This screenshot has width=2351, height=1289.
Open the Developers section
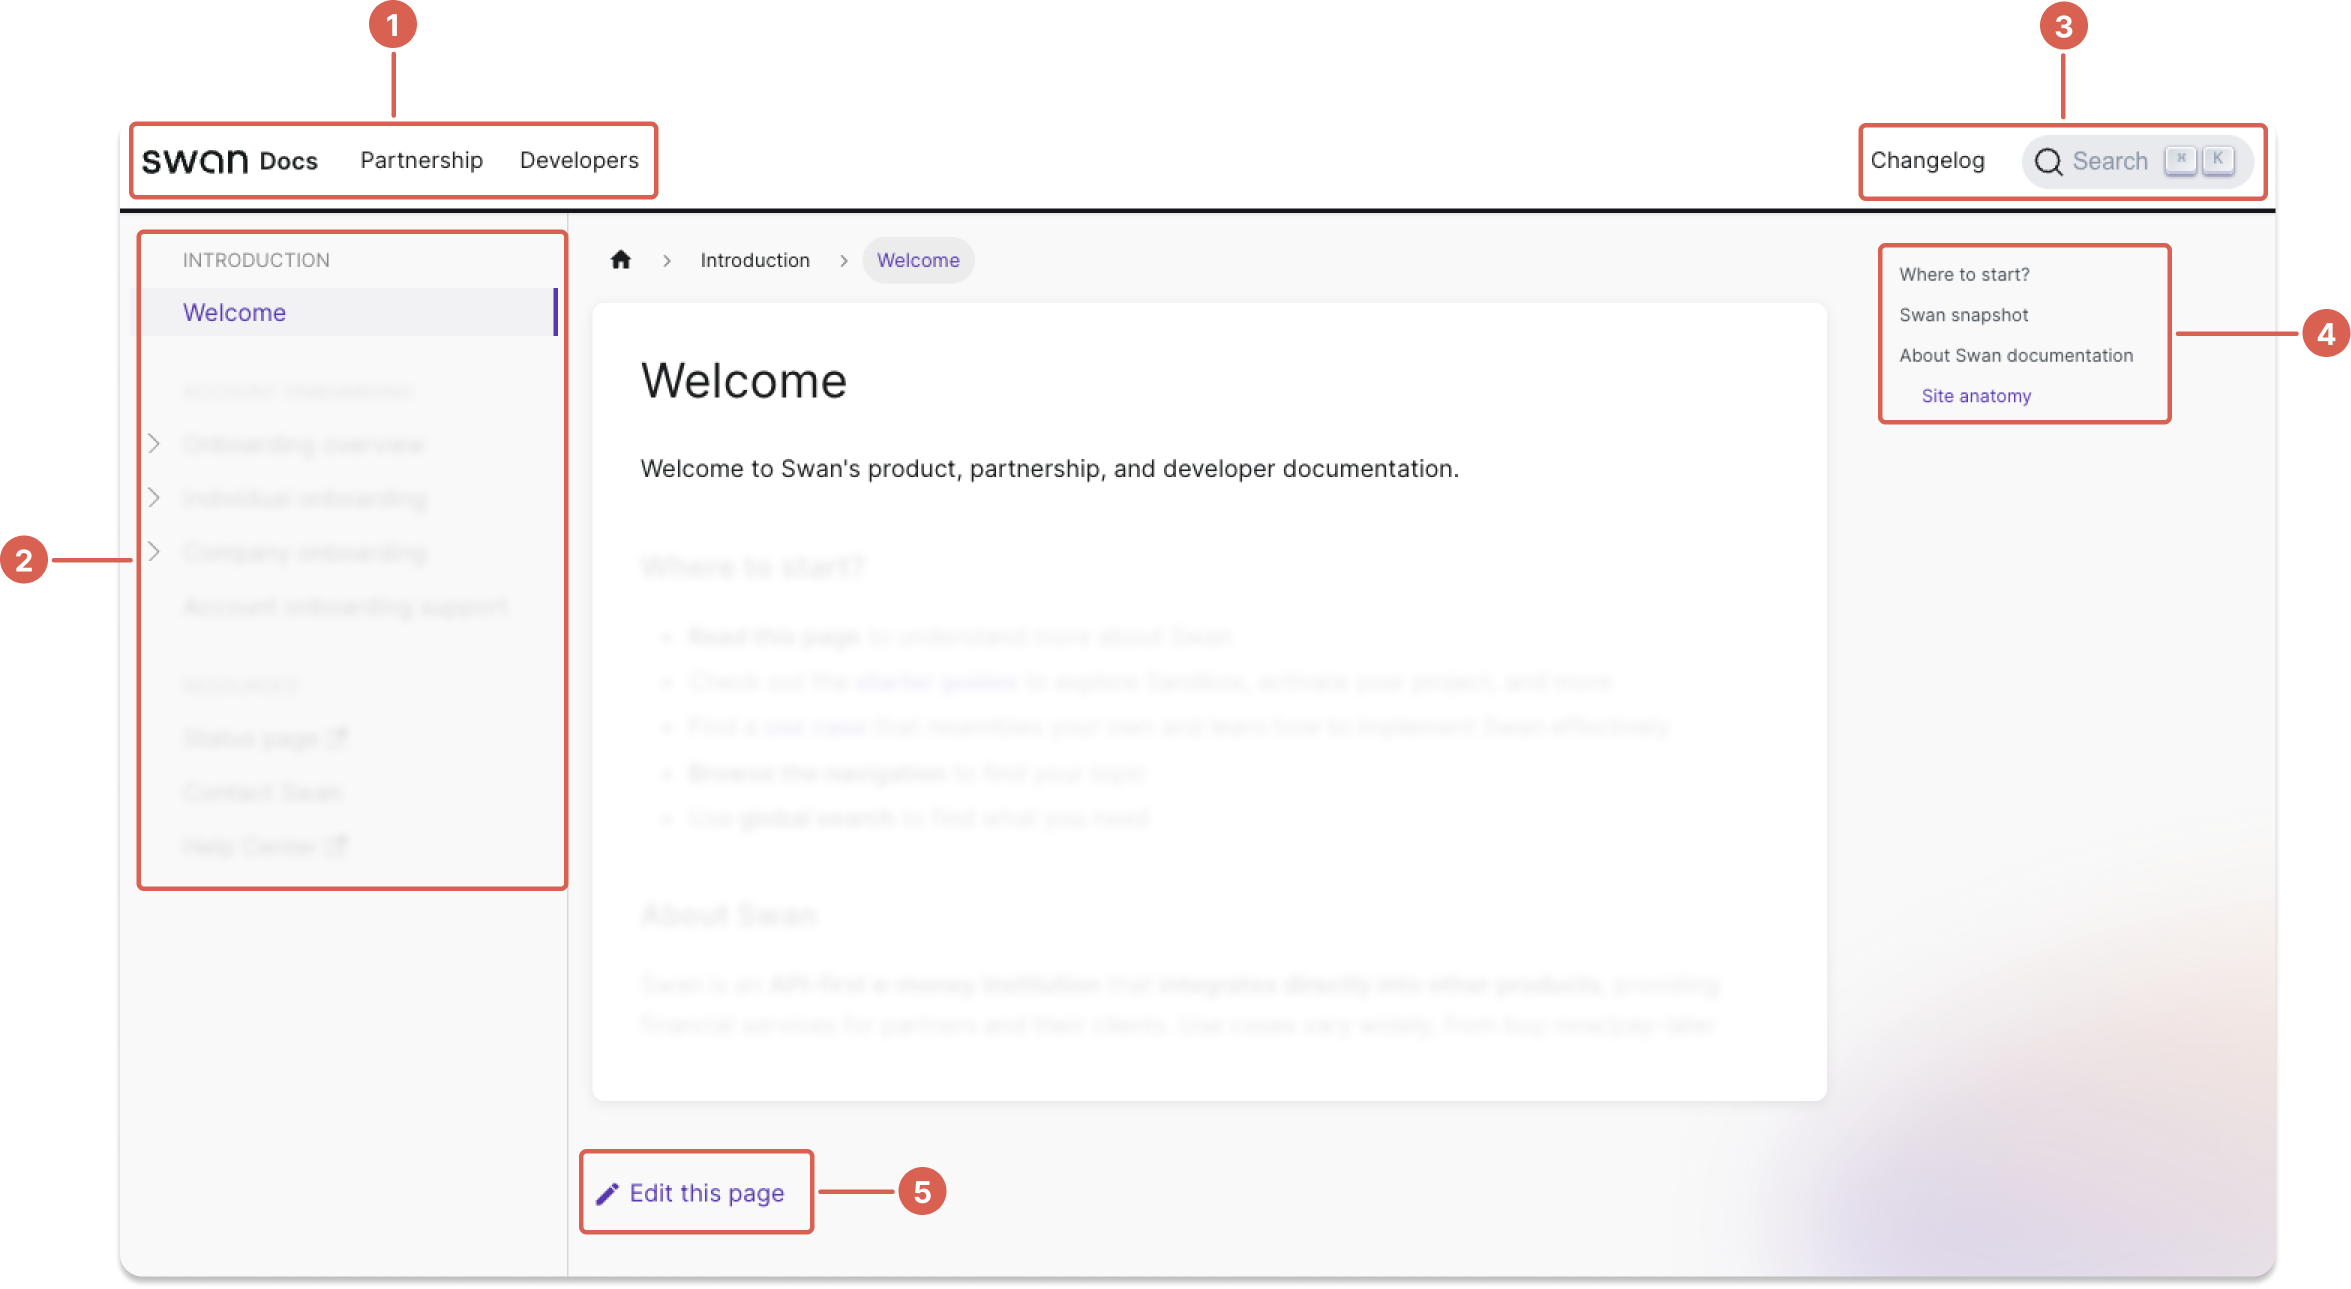click(579, 160)
